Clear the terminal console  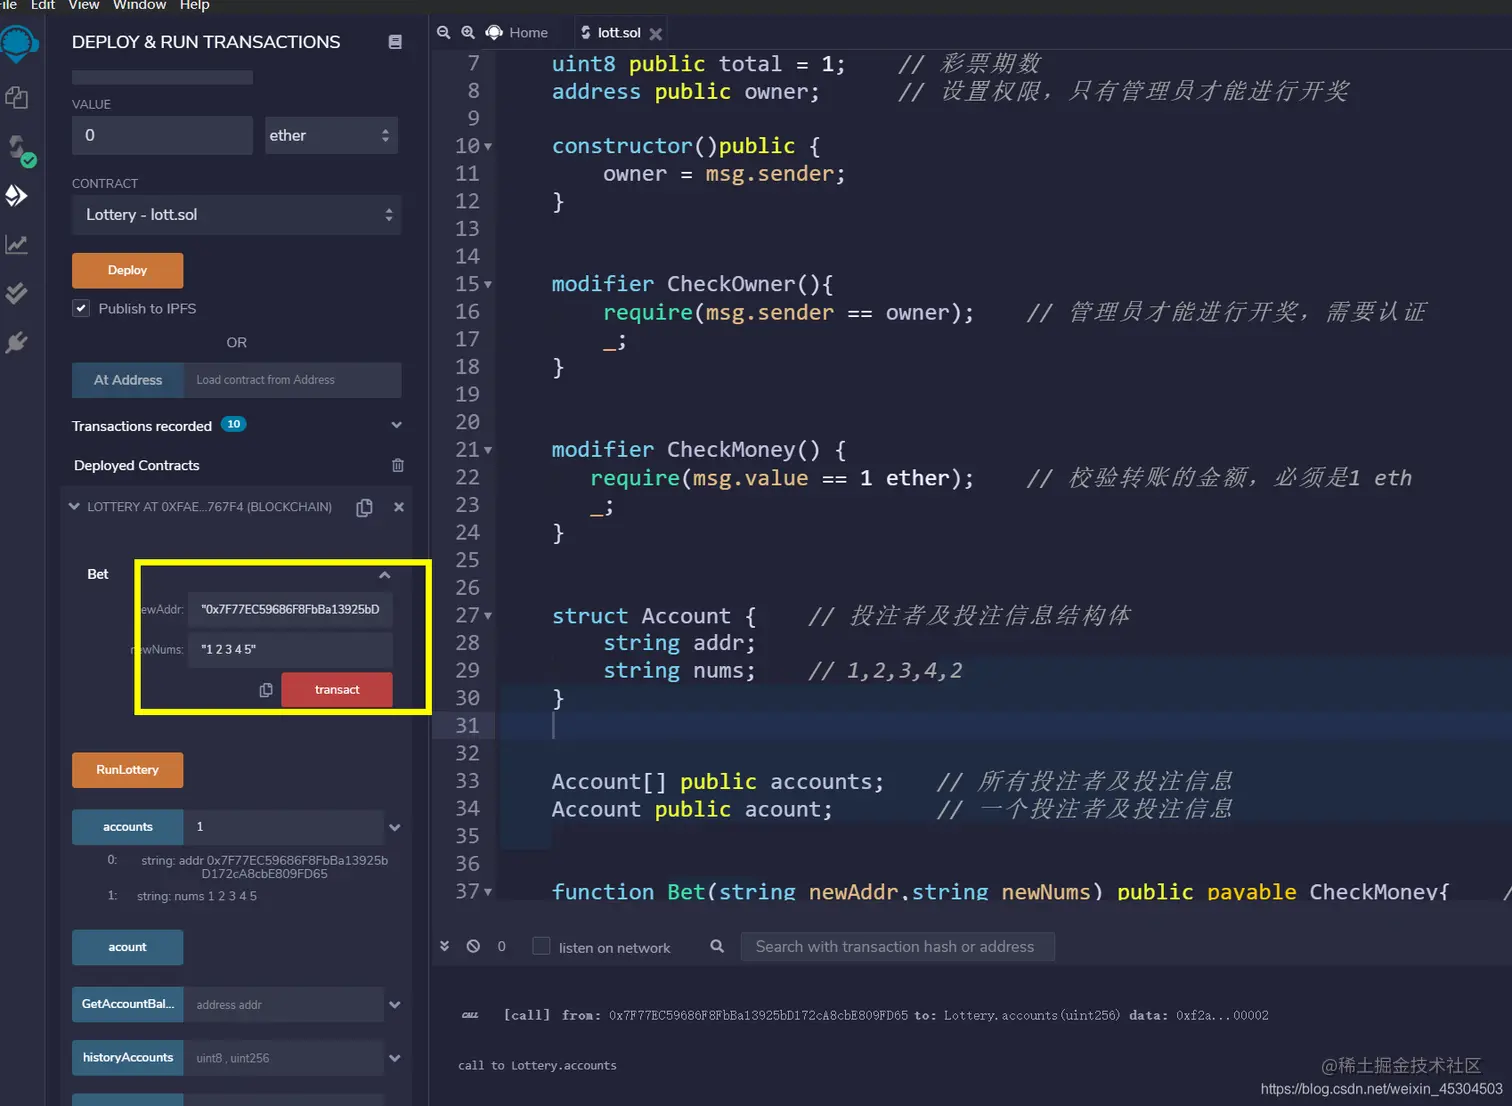(x=473, y=946)
